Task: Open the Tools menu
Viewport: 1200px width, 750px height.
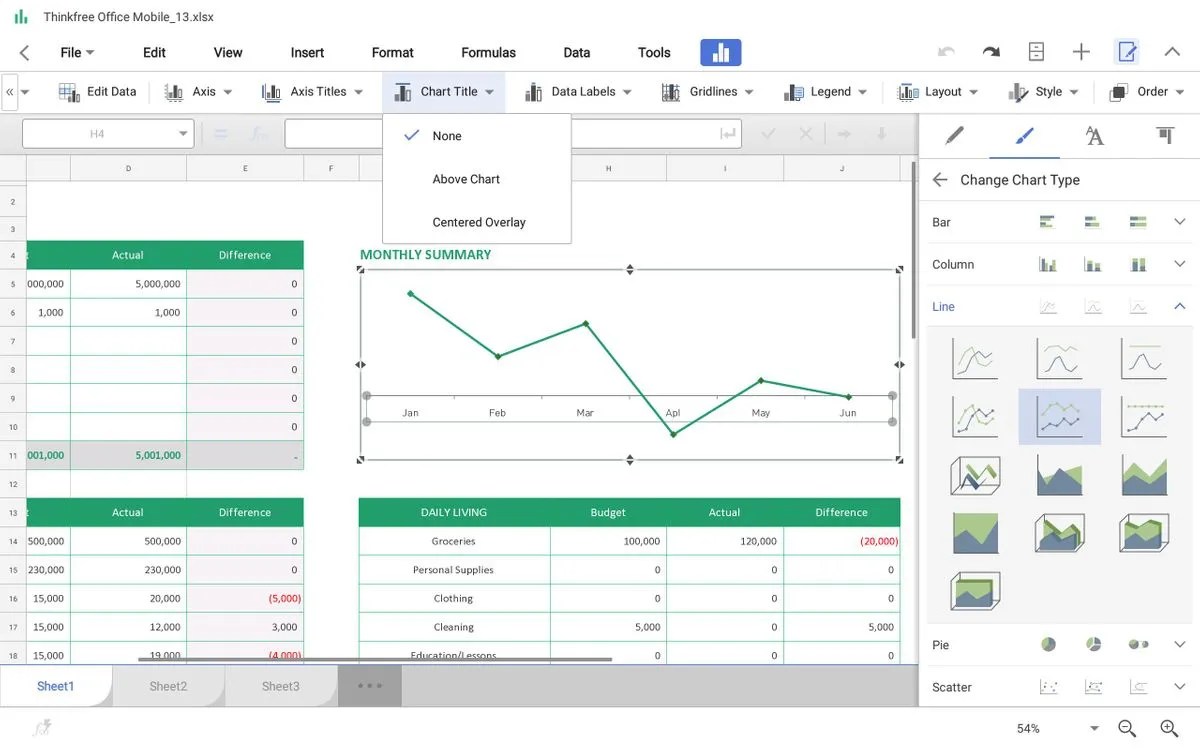Action: pos(654,52)
